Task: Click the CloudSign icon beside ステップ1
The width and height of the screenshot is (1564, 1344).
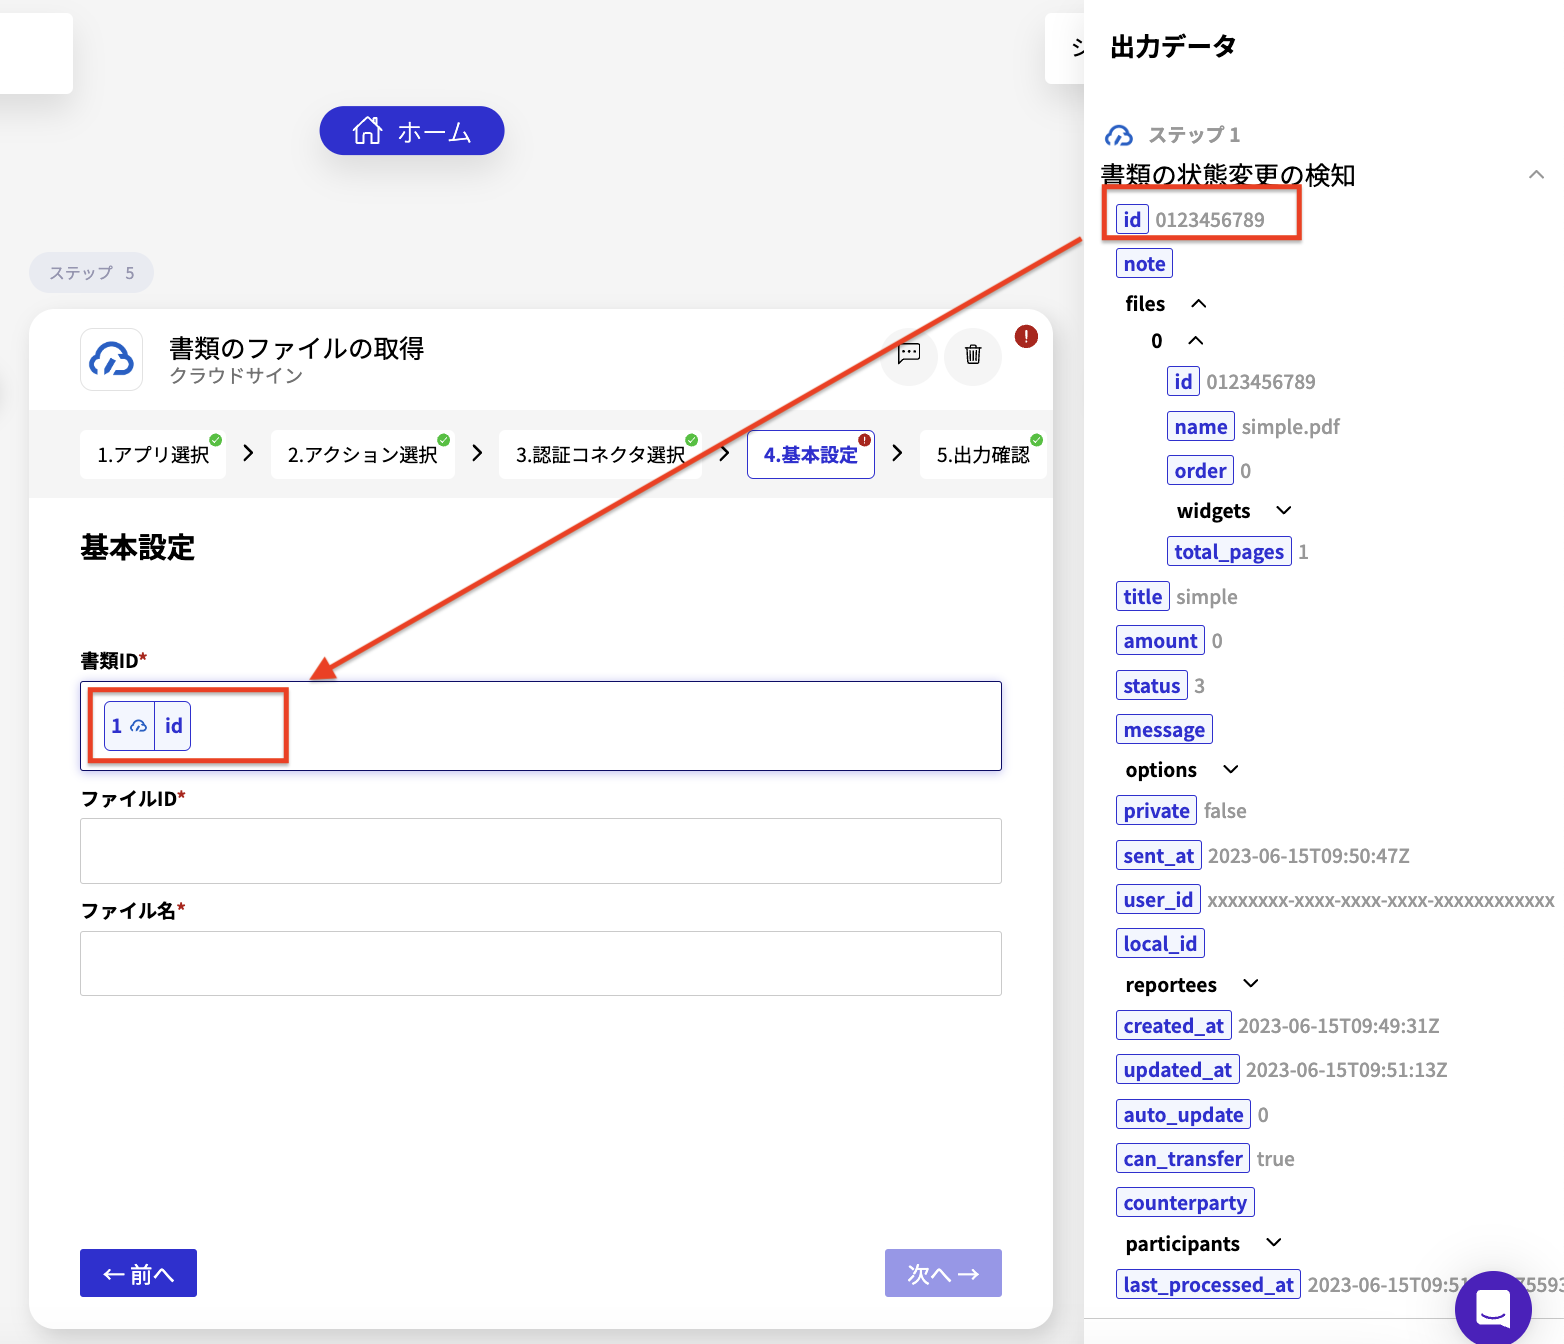Action: (1119, 135)
